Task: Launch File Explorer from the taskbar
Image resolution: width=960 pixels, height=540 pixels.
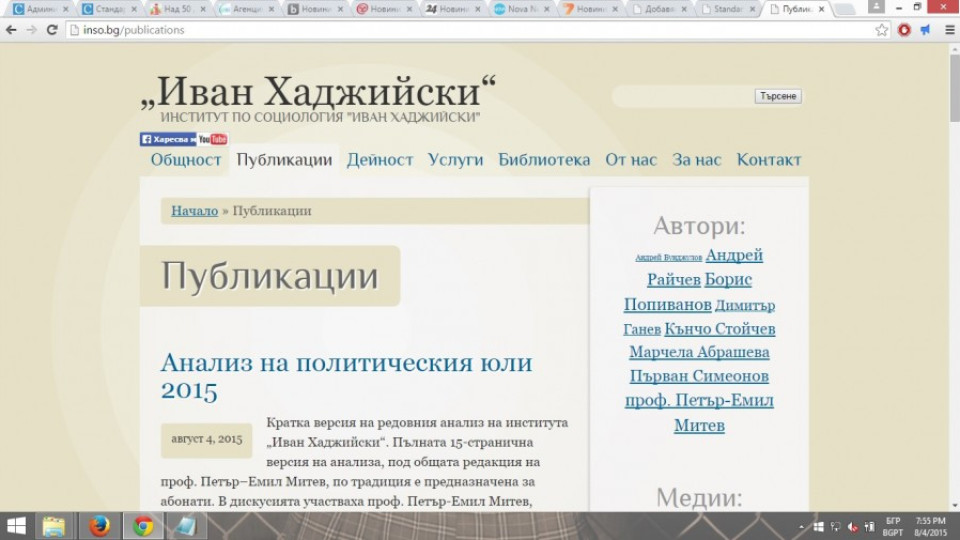Action: pyautogui.click(x=54, y=526)
